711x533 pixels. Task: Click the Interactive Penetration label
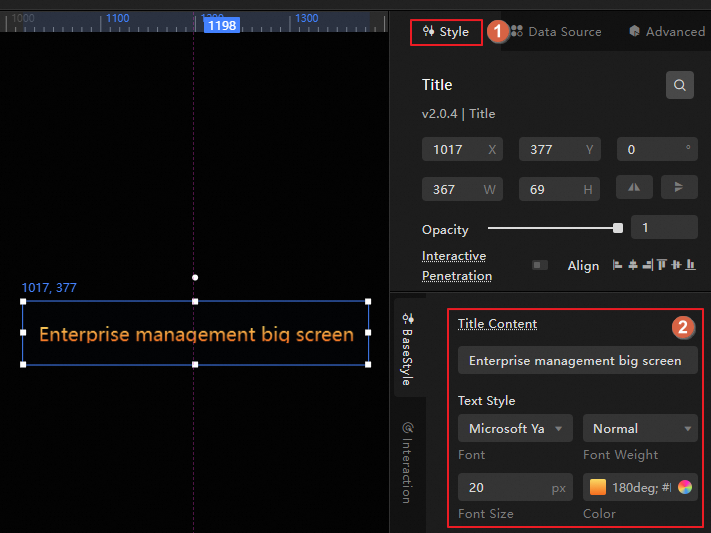tap(457, 266)
